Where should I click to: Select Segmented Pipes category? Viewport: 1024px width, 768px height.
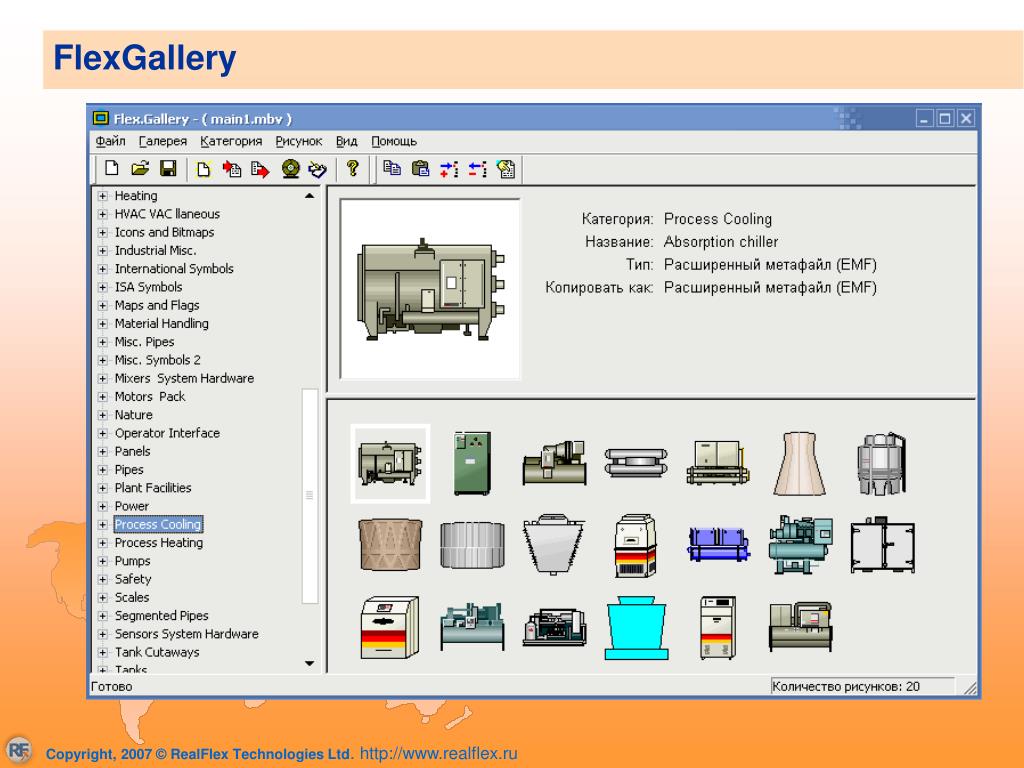tap(161, 615)
